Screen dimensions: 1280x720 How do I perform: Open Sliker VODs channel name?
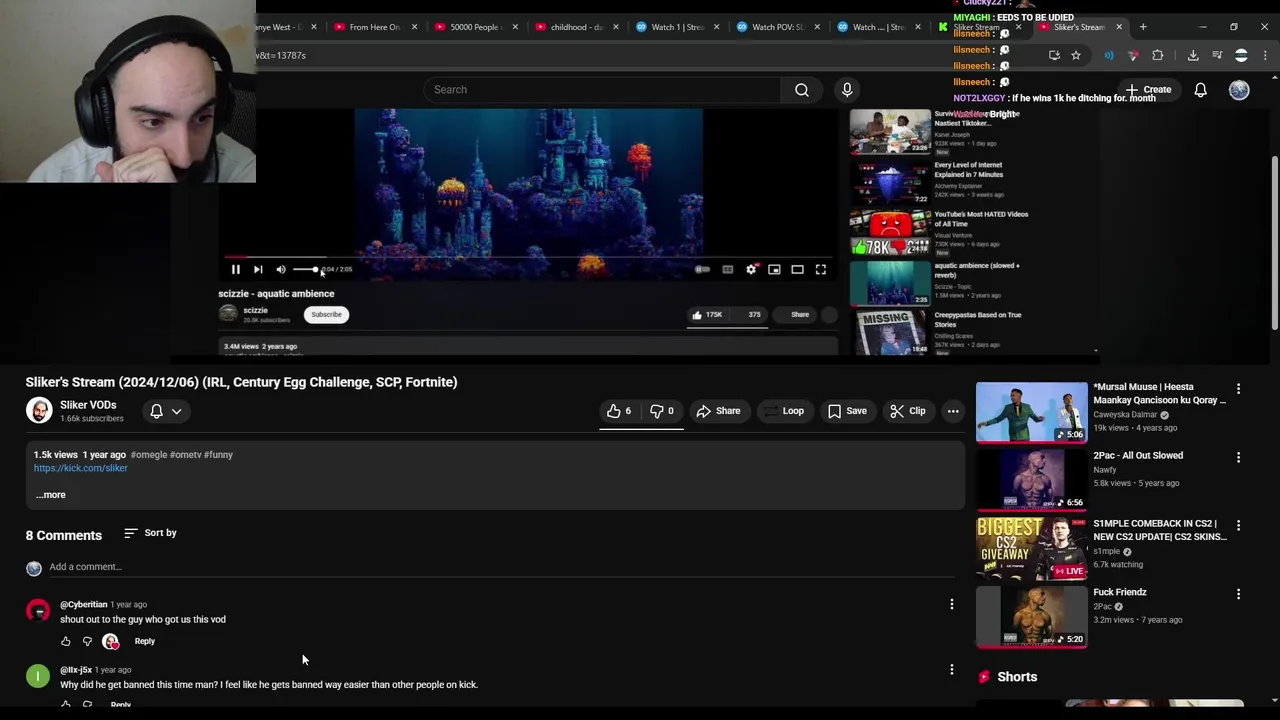coord(88,405)
